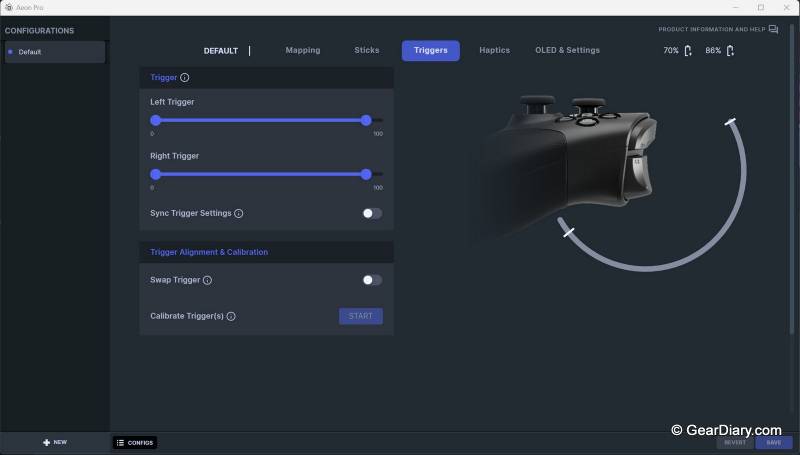Click the list icon in CONFIGS button
The width and height of the screenshot is (800, 455).
(120, 443)
